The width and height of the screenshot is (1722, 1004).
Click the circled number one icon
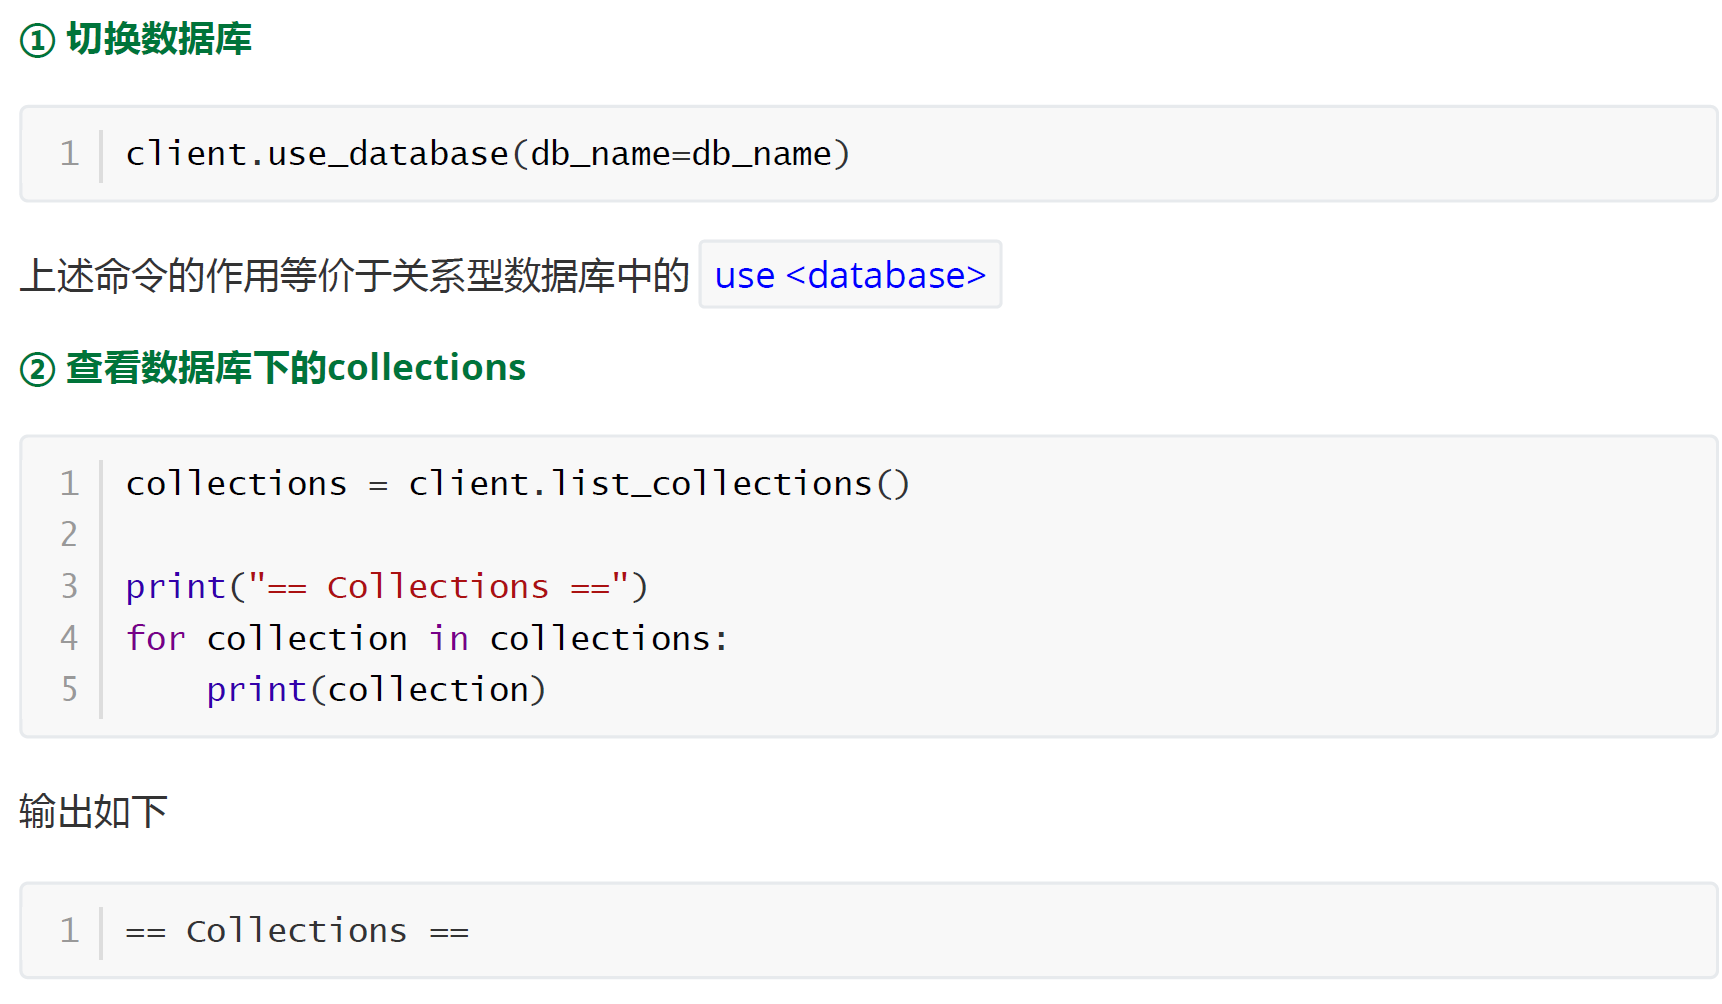[38, 41]
